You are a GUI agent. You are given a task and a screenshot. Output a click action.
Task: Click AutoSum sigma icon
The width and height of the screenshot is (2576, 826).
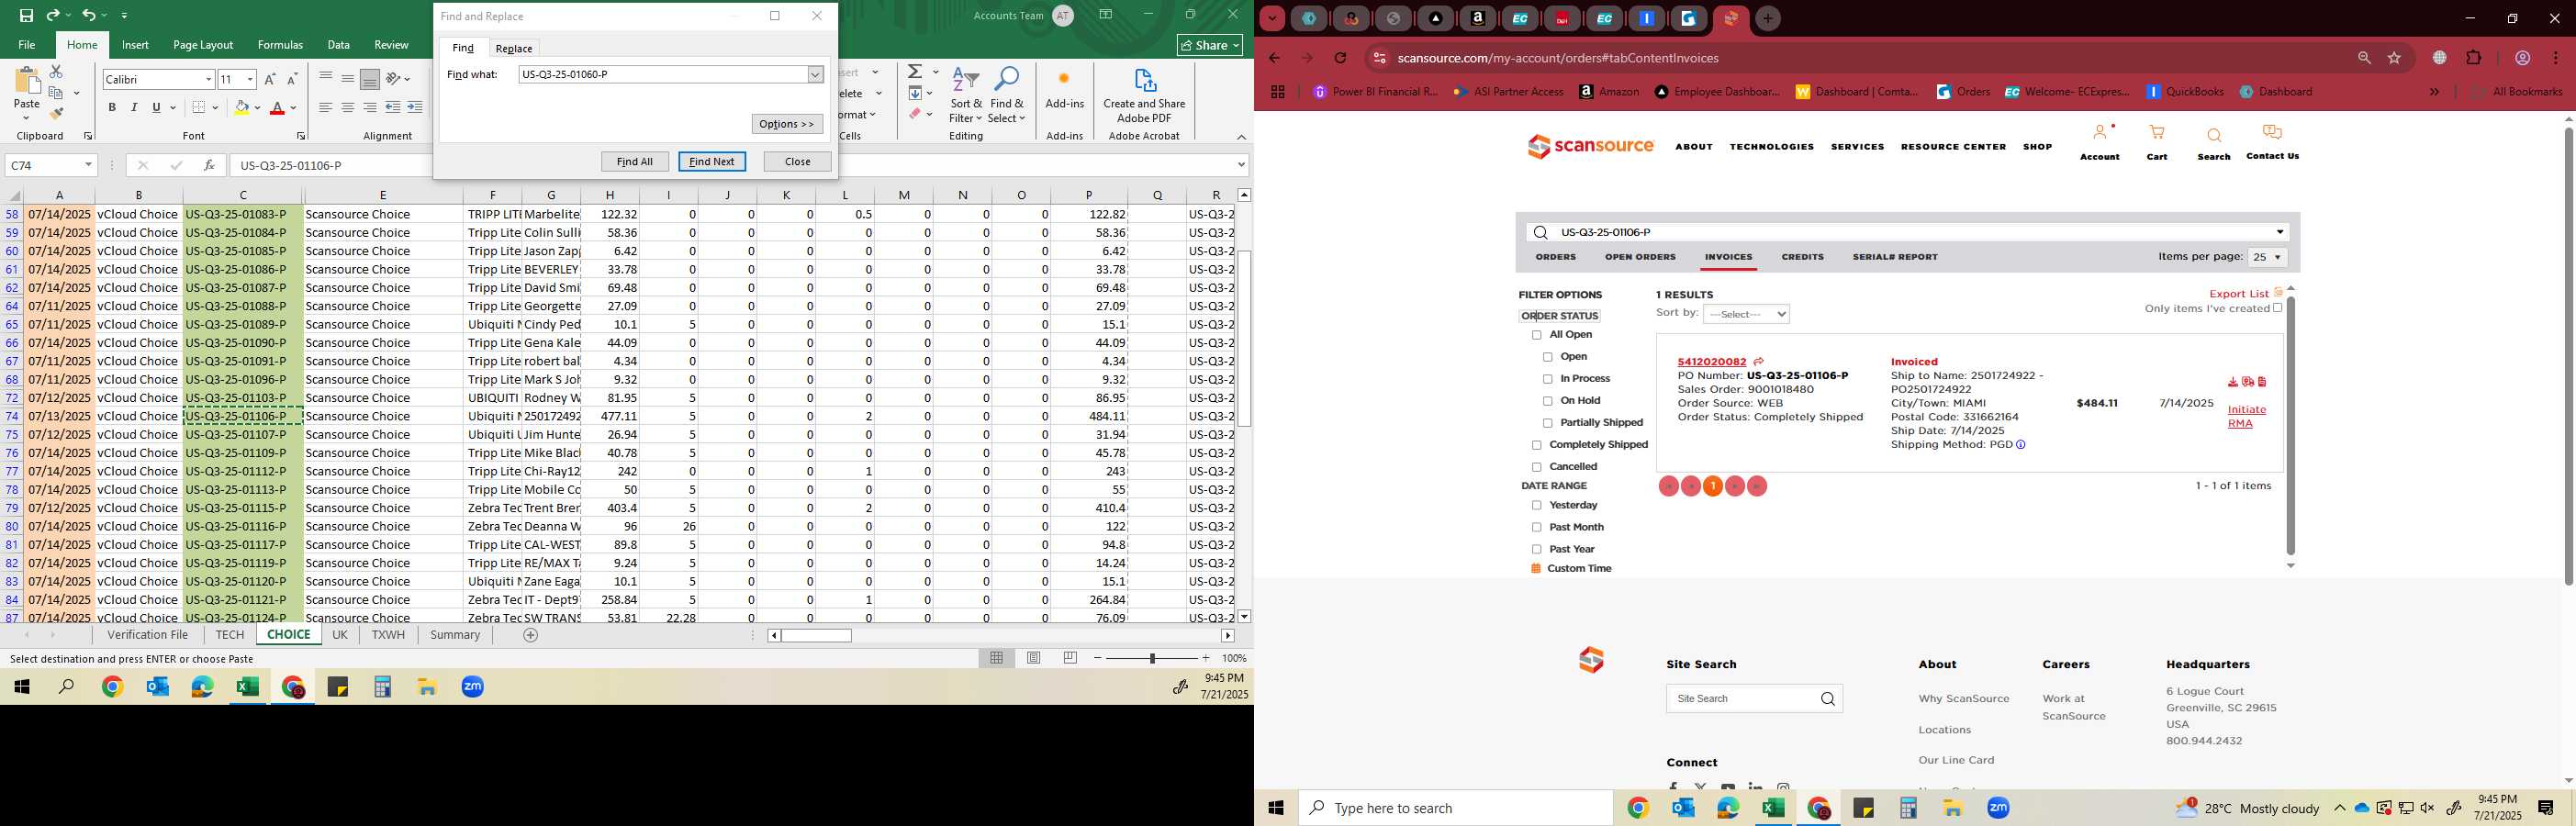tap(915, 72)
